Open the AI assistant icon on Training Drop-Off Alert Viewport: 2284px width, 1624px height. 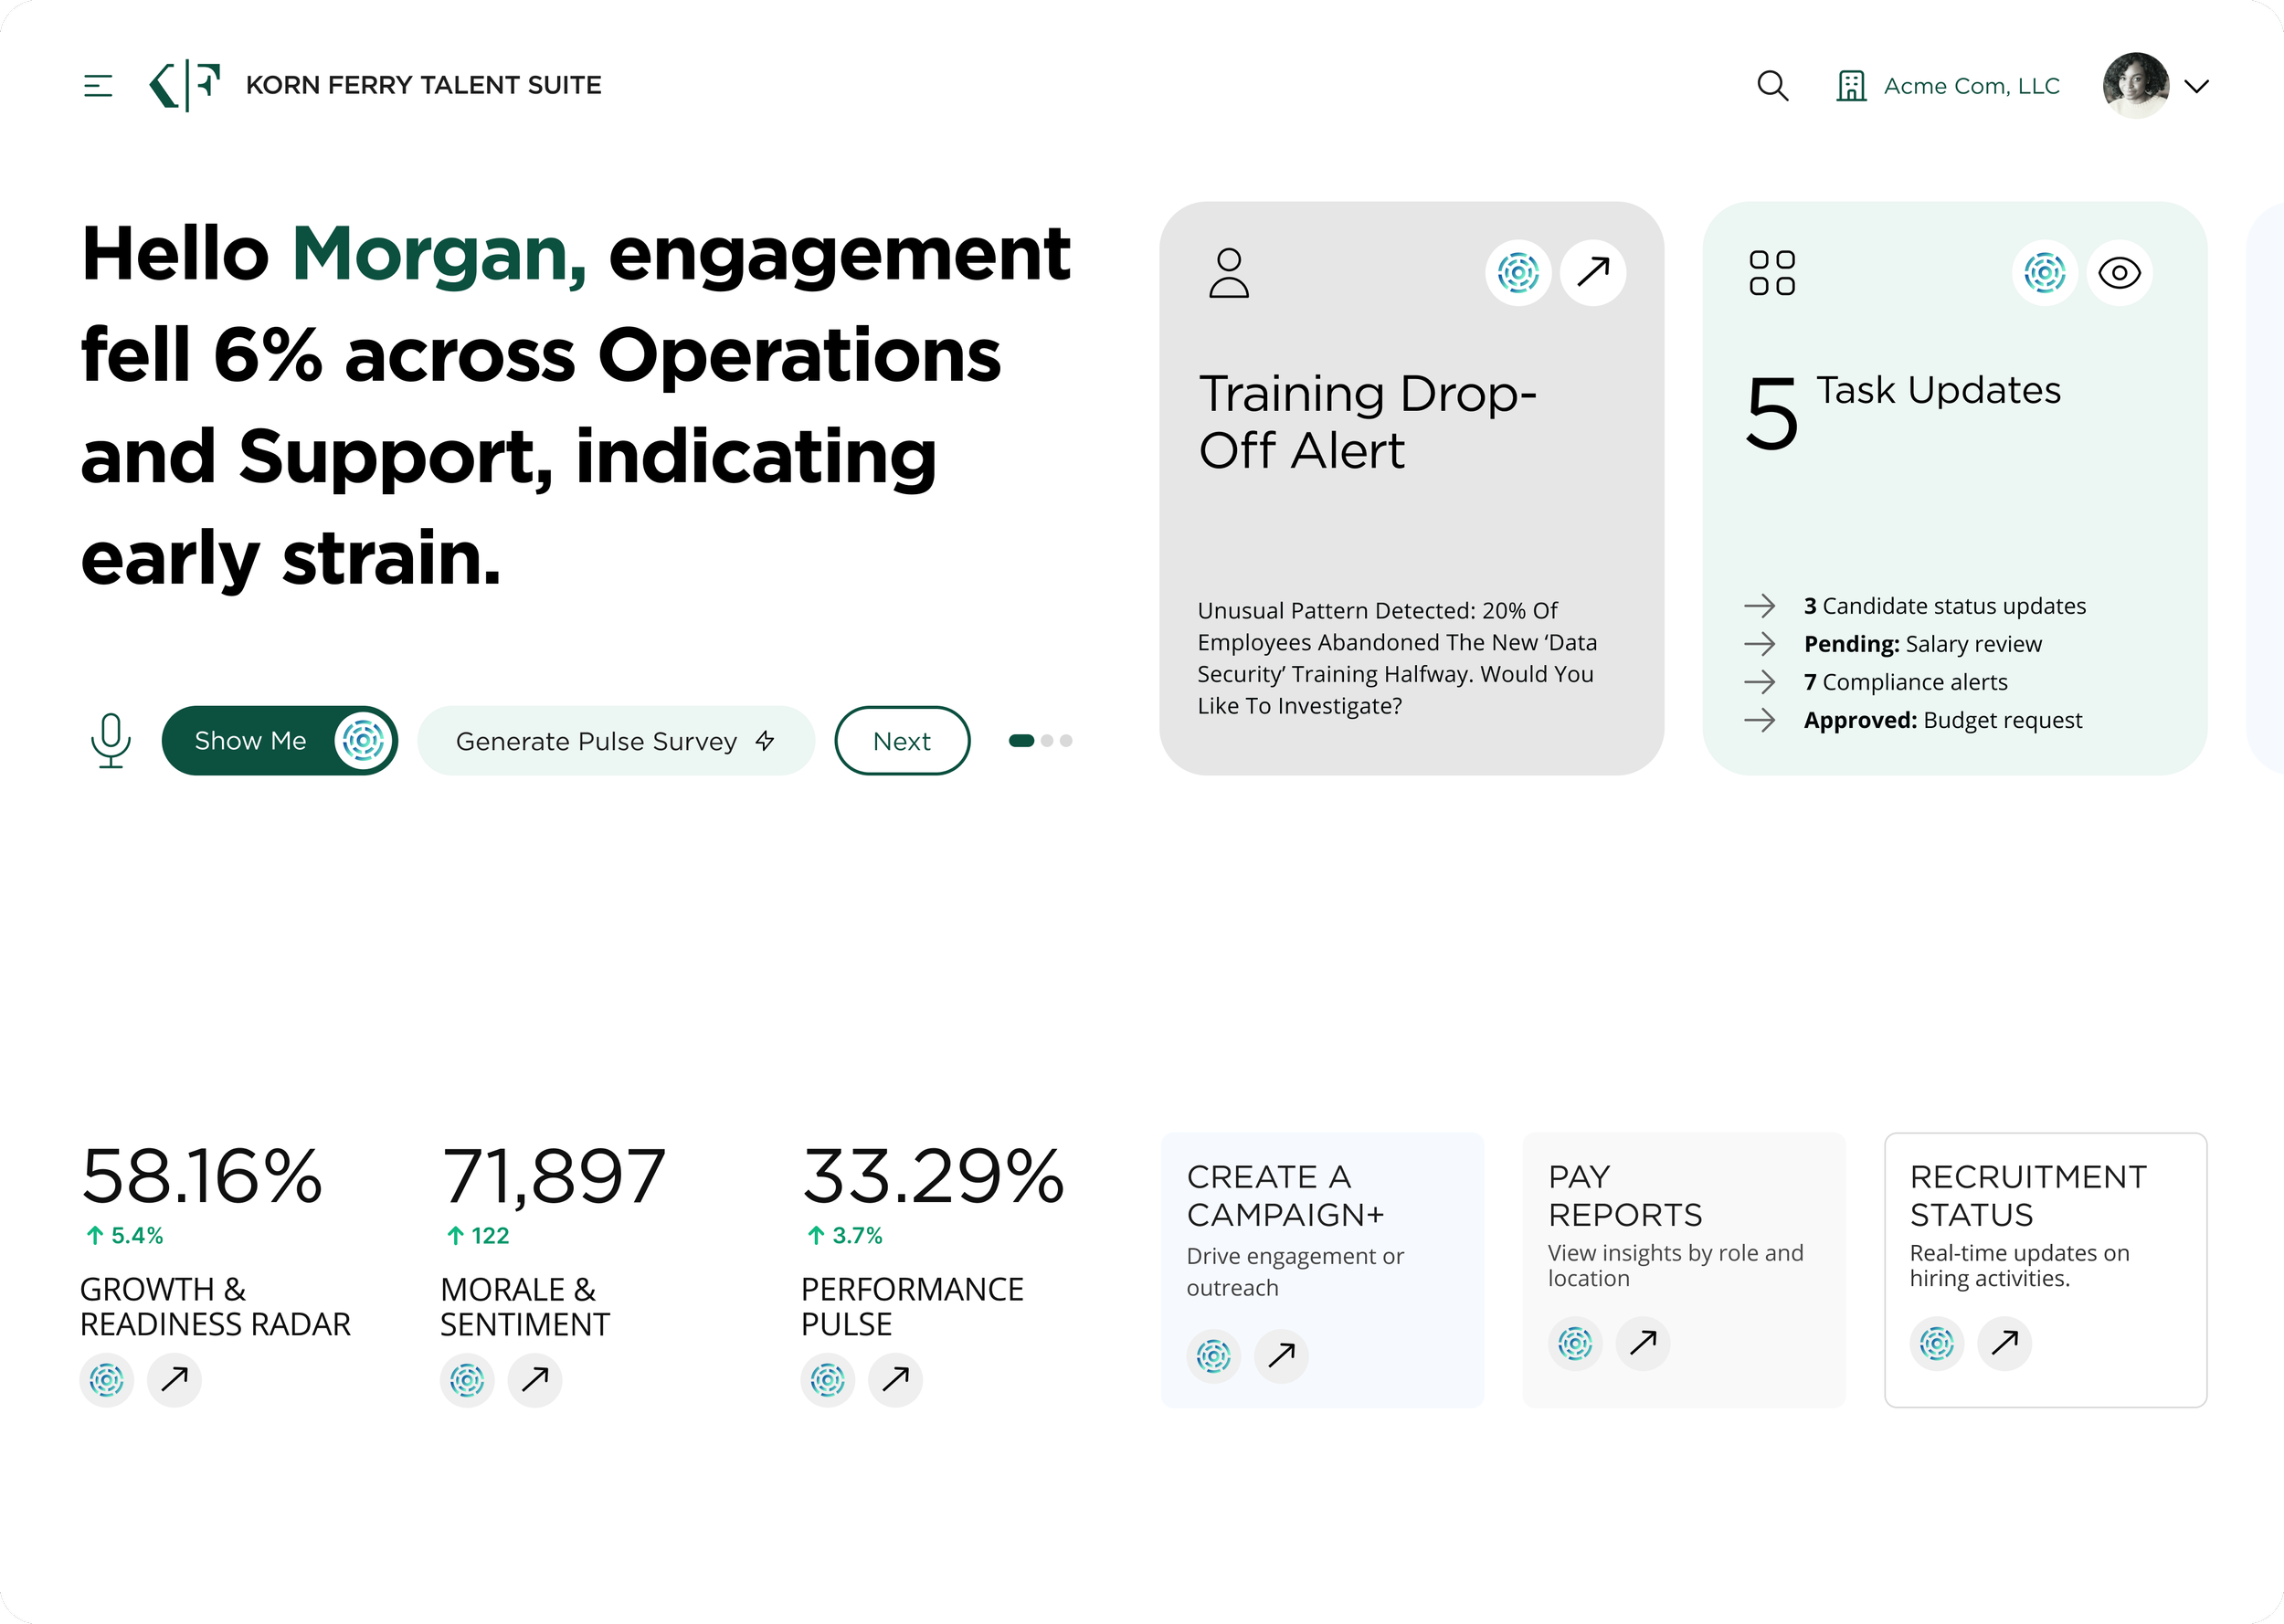tap(1518, 271)
